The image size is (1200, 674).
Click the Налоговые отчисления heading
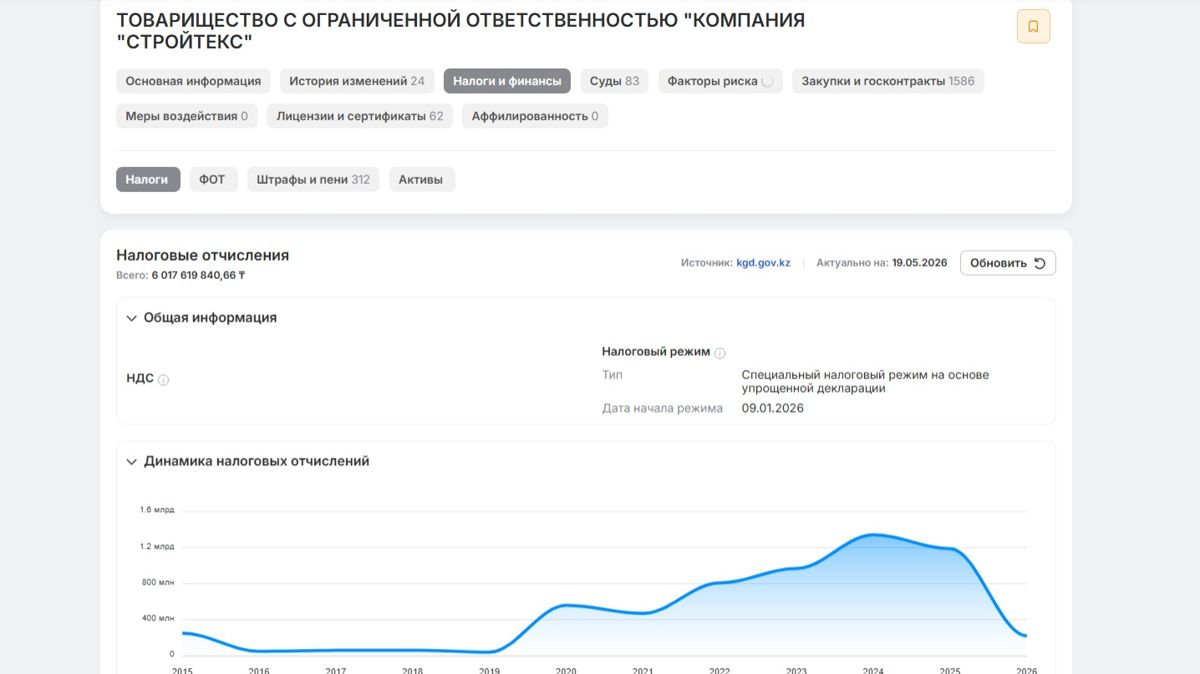202,255
